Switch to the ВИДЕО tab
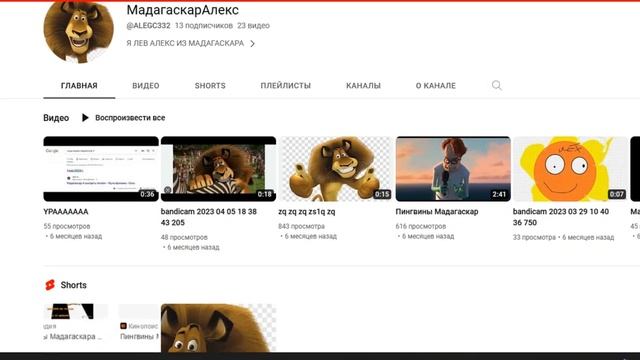The width and height of the screenshot is (640, 360). click(x=146, y=86)
